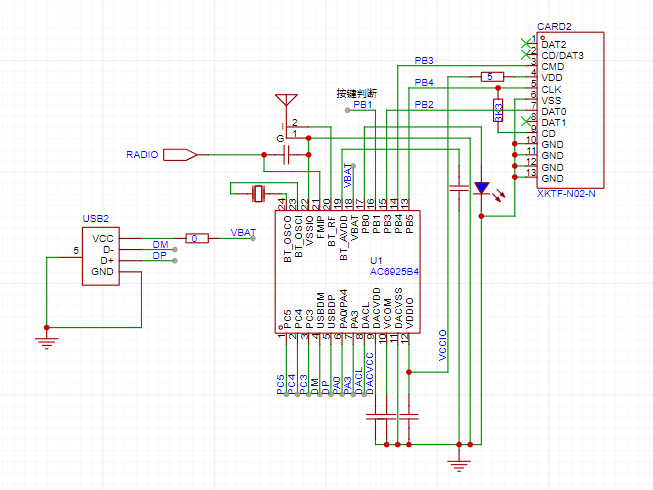Click the light-emission arrows beside the LED

(x=498, y=196)
